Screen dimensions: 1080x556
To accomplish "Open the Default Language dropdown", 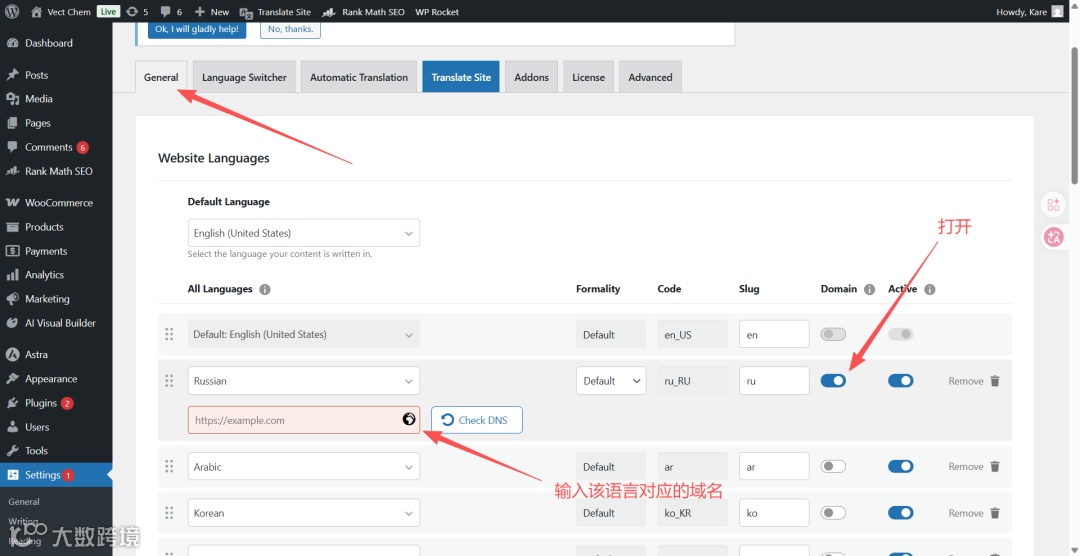I will (x=304, y=233).
